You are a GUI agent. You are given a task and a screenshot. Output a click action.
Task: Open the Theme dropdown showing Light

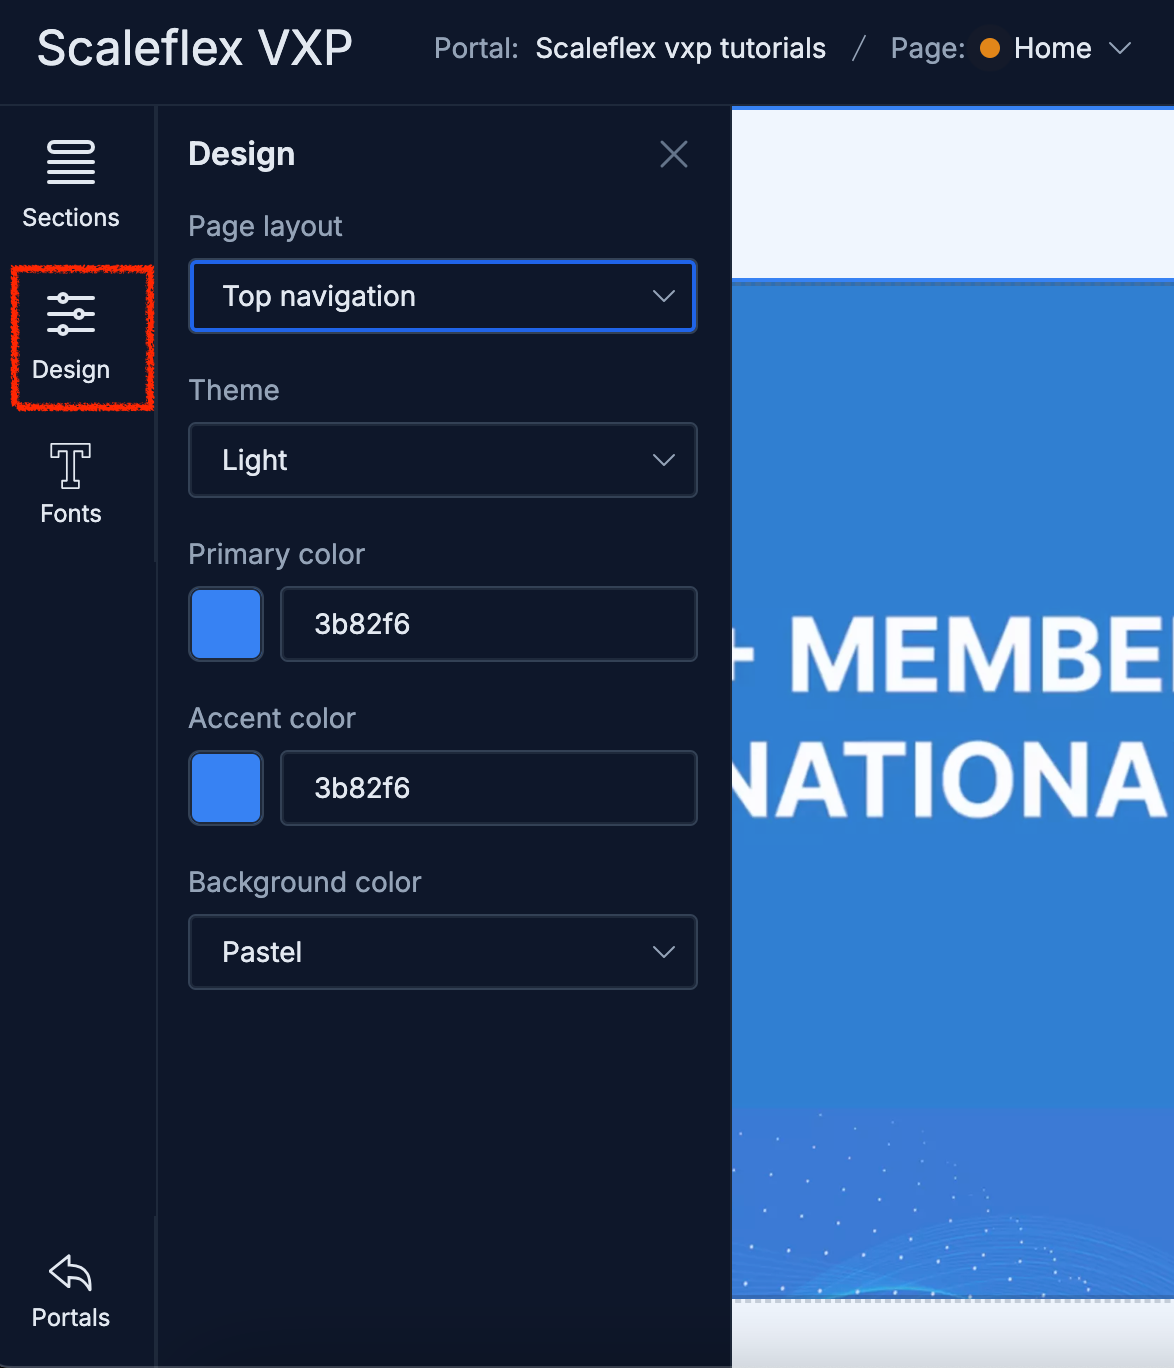pyautogui.click(x=442, y=460)
